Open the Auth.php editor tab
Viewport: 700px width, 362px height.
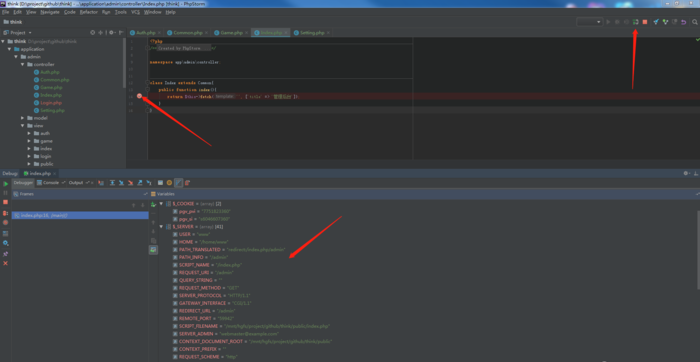point(146,33)
